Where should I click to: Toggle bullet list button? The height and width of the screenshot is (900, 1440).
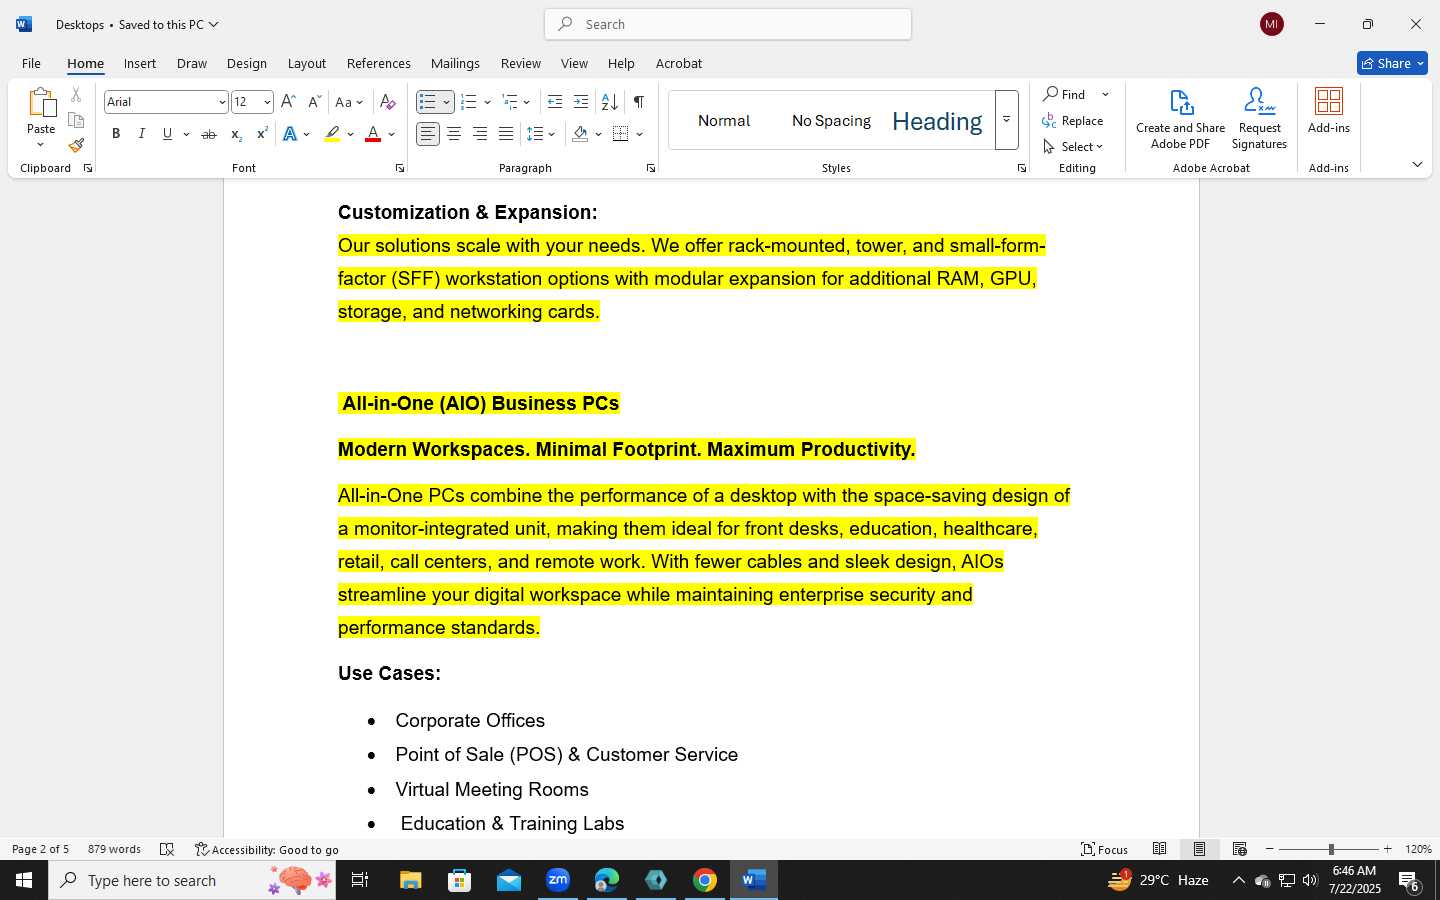[428, 102]
